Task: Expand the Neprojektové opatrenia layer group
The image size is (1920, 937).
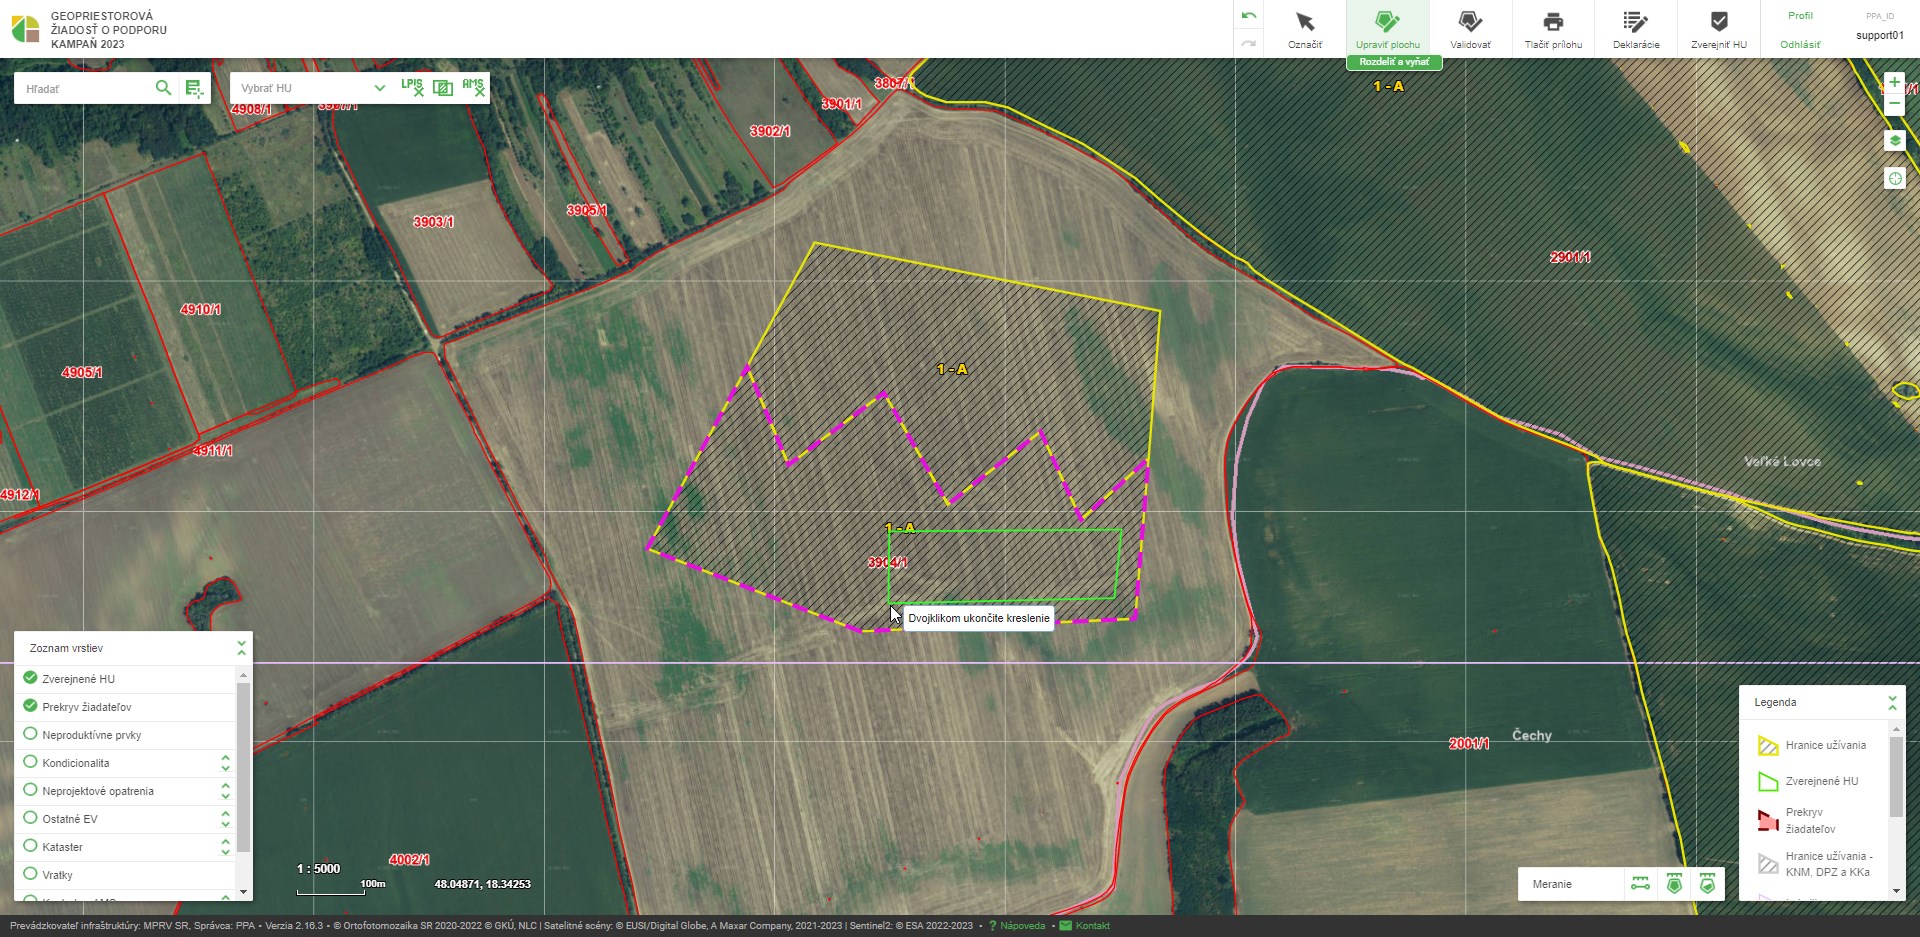Action: [225, 791]
